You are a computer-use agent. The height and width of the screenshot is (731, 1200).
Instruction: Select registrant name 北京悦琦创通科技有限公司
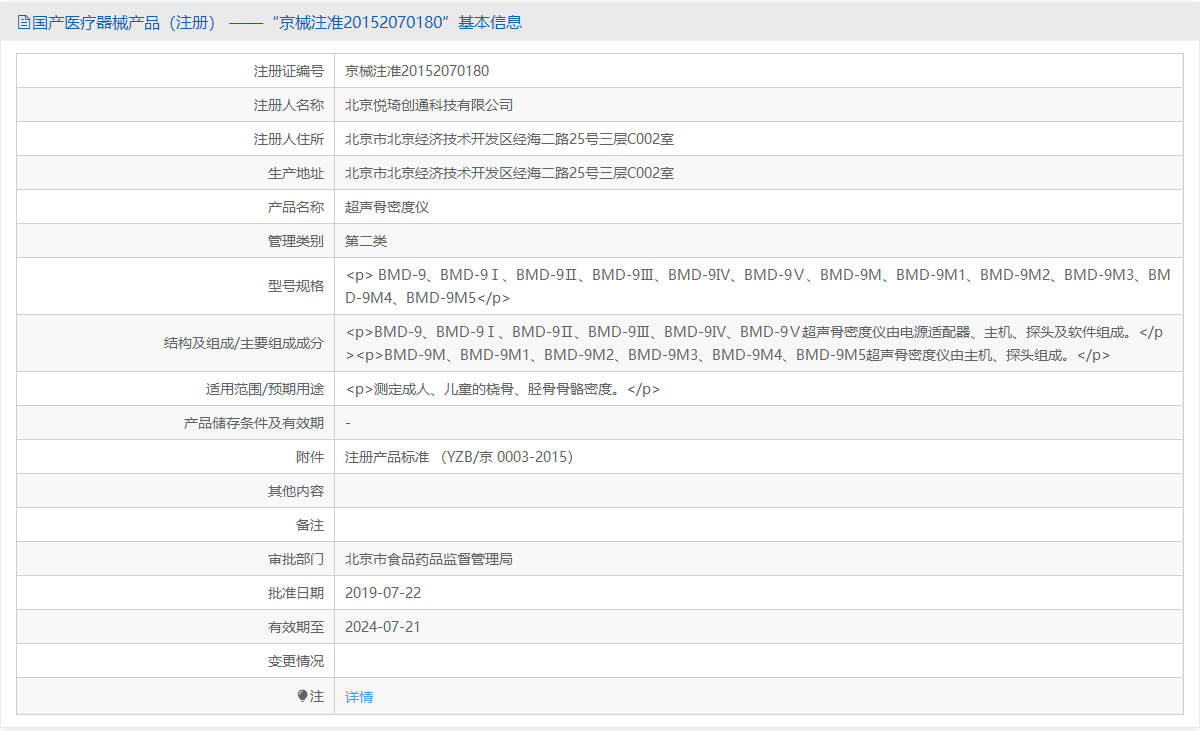coord(429,105)
